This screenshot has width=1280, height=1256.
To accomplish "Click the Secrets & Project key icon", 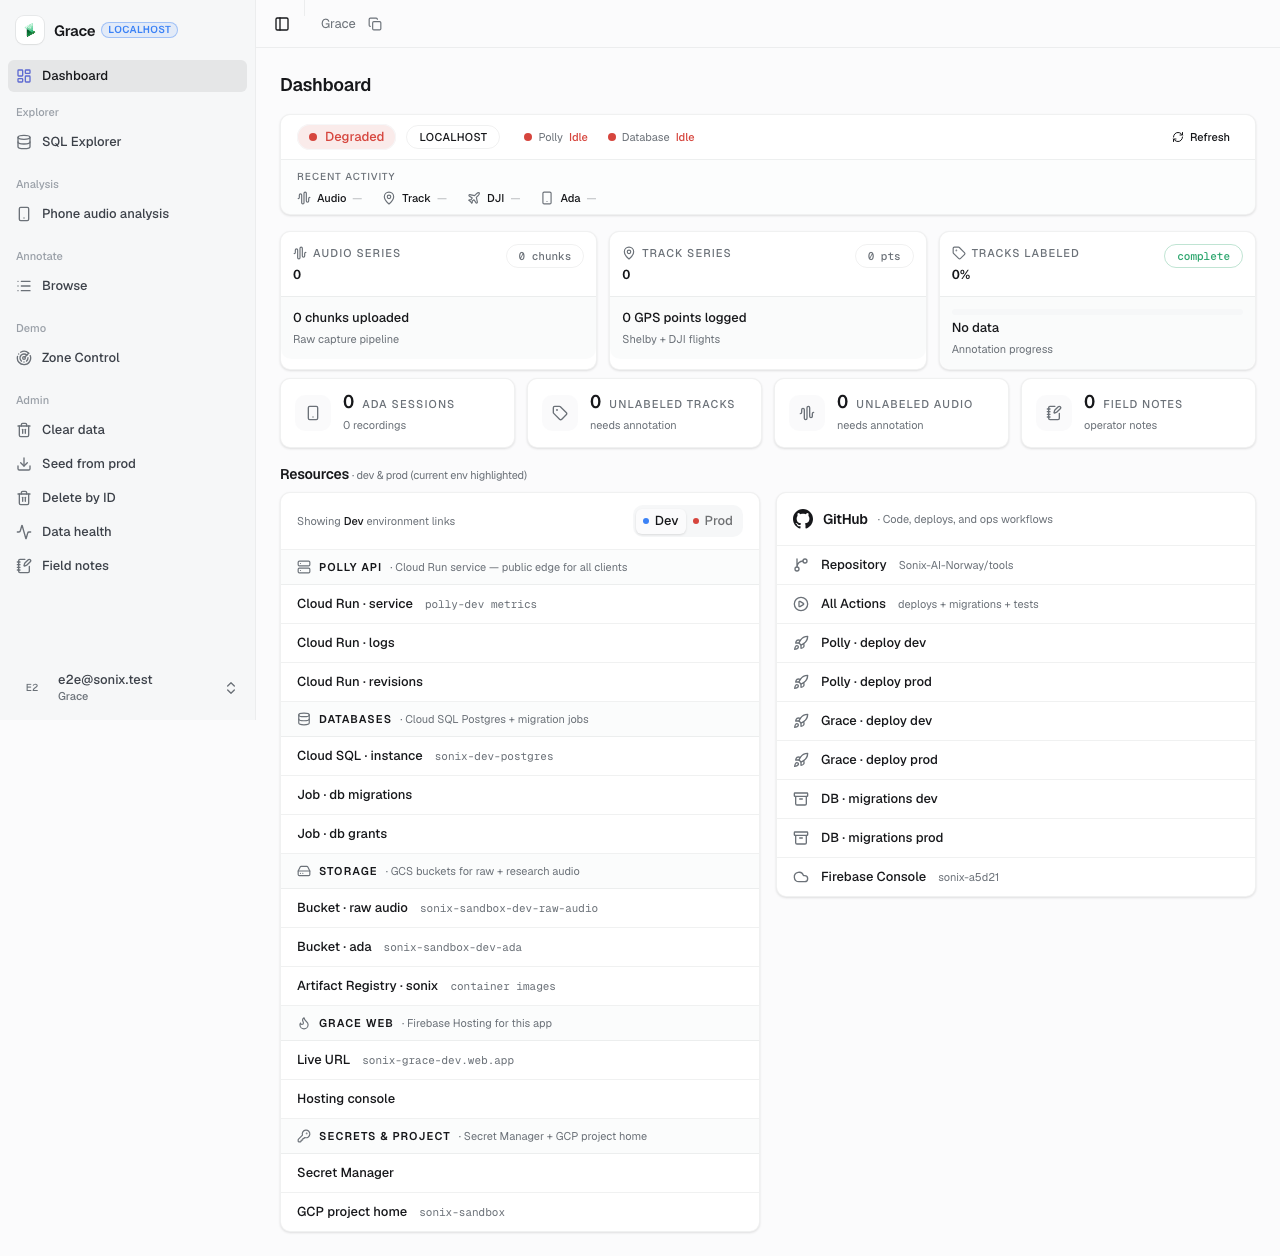I will point(304,1136).
